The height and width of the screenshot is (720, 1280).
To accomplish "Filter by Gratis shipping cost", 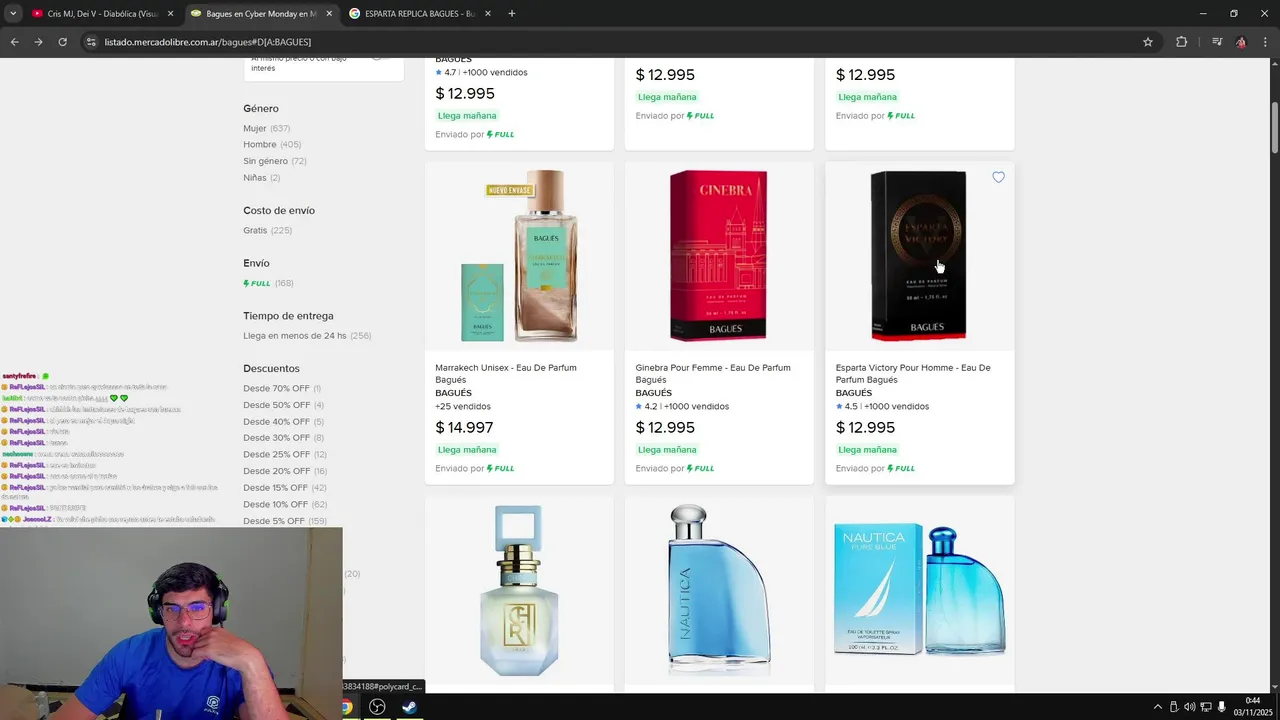I will (x=267, y=230).
